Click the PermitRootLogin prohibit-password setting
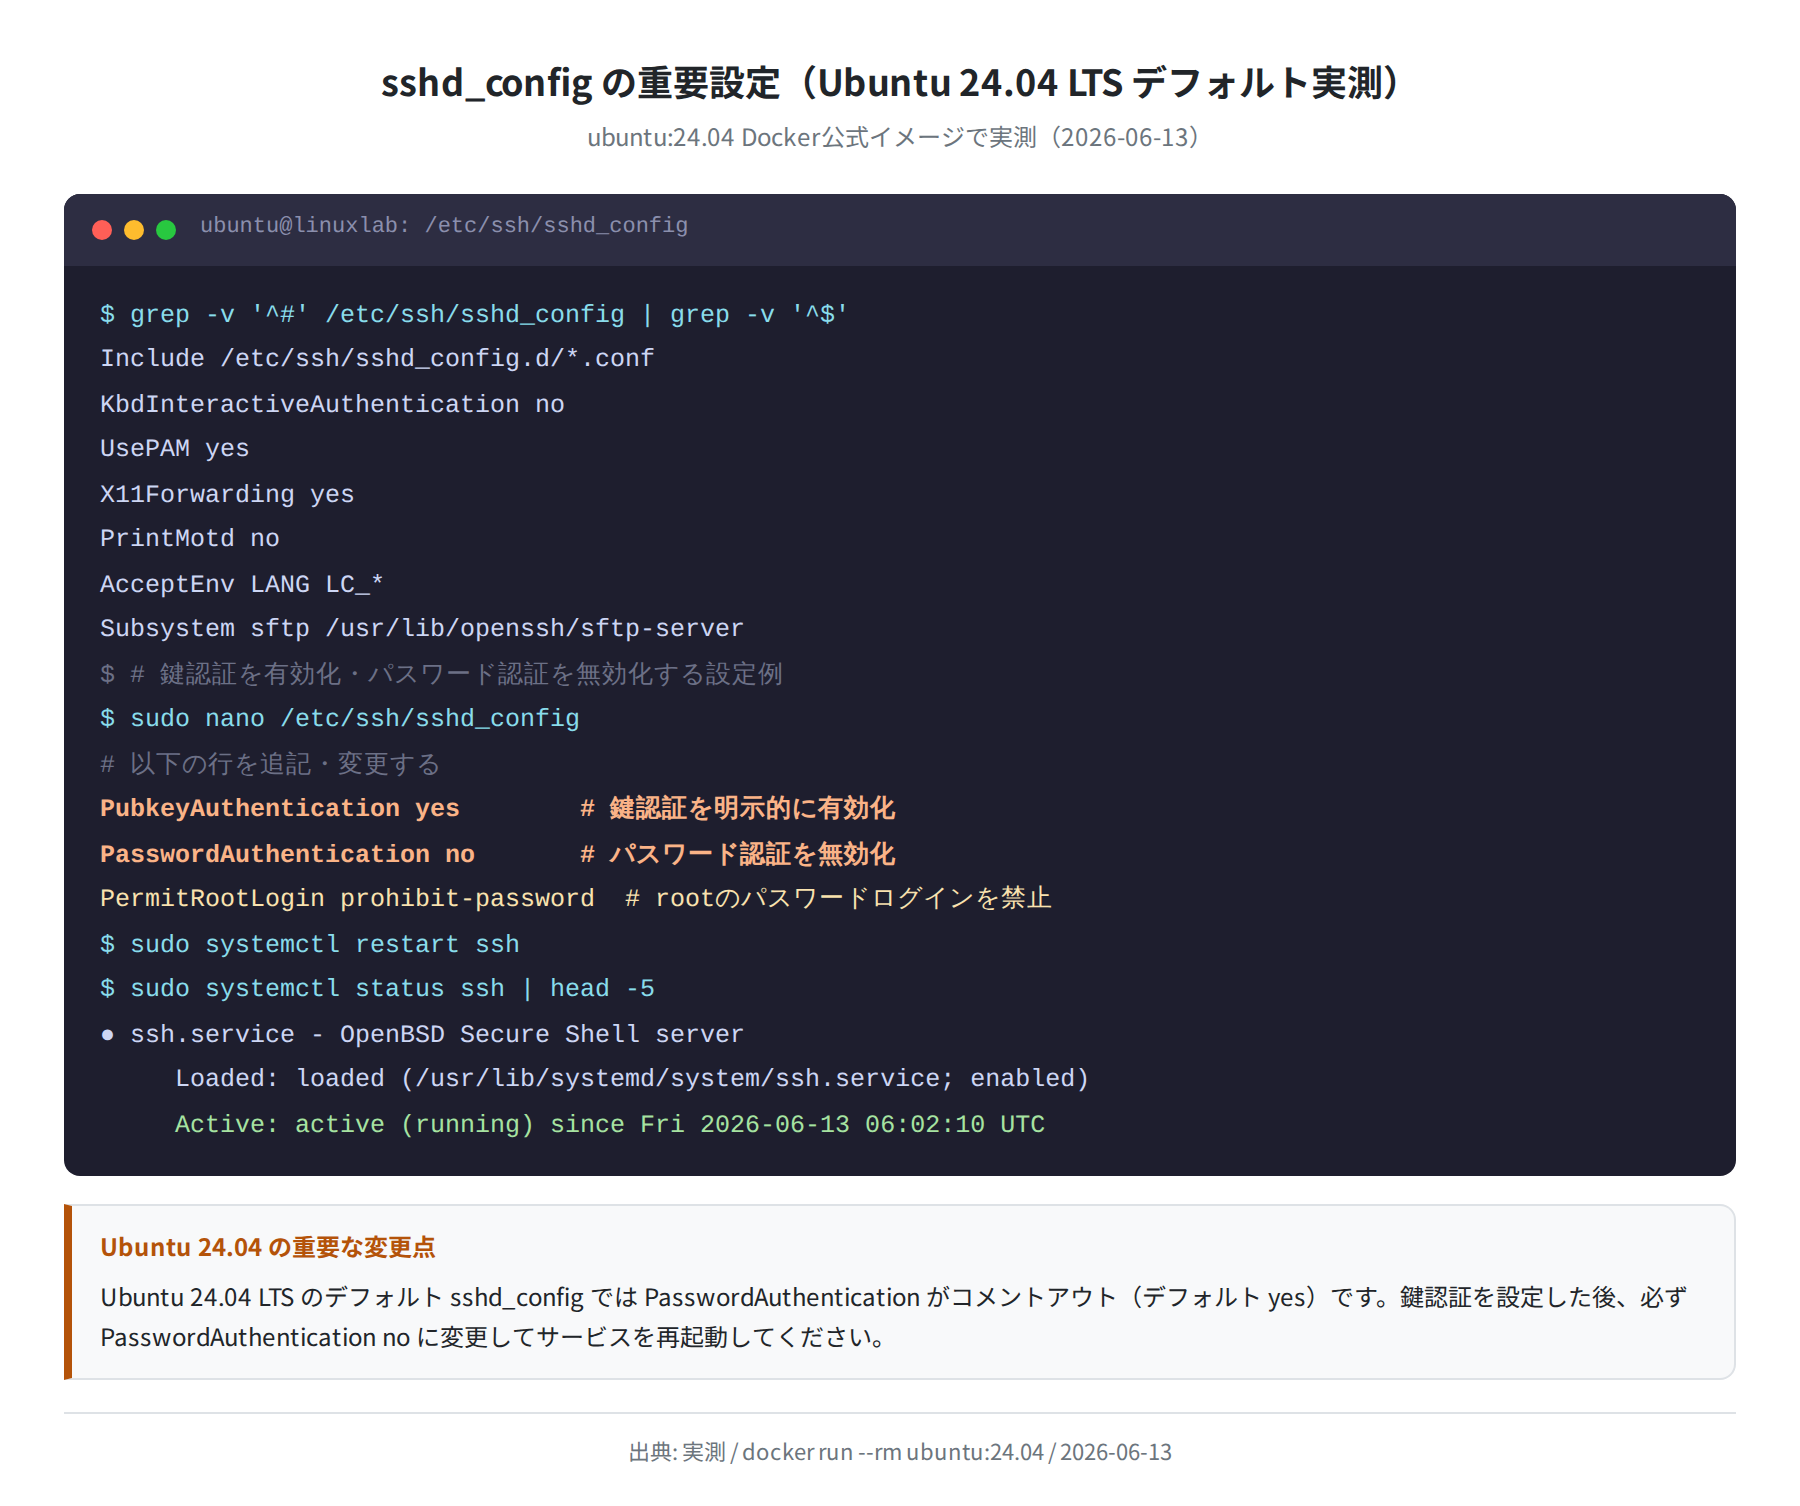1800x1506 pixels. click(x=347, y=898)
